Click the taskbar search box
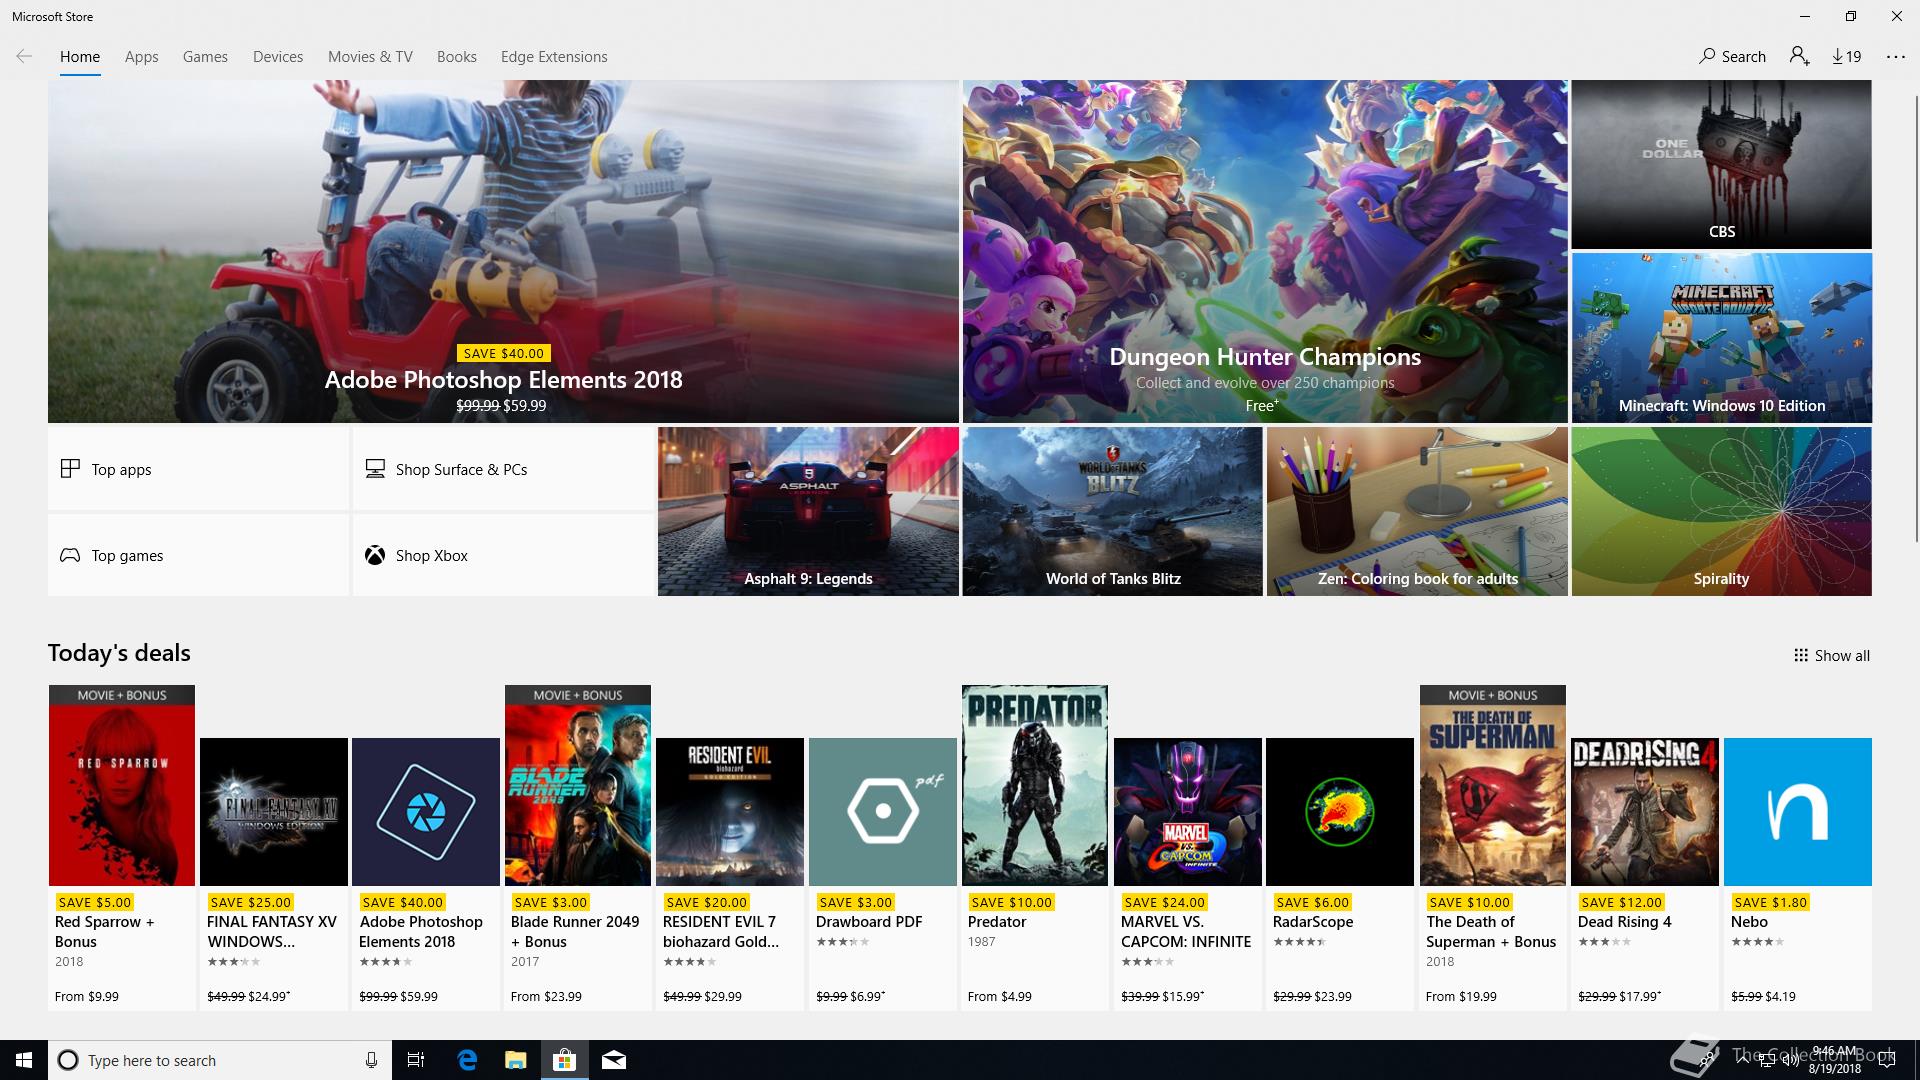The height and width of the screenshot is (1080, 1920). pyautogui.click(x=218, y=1060)
